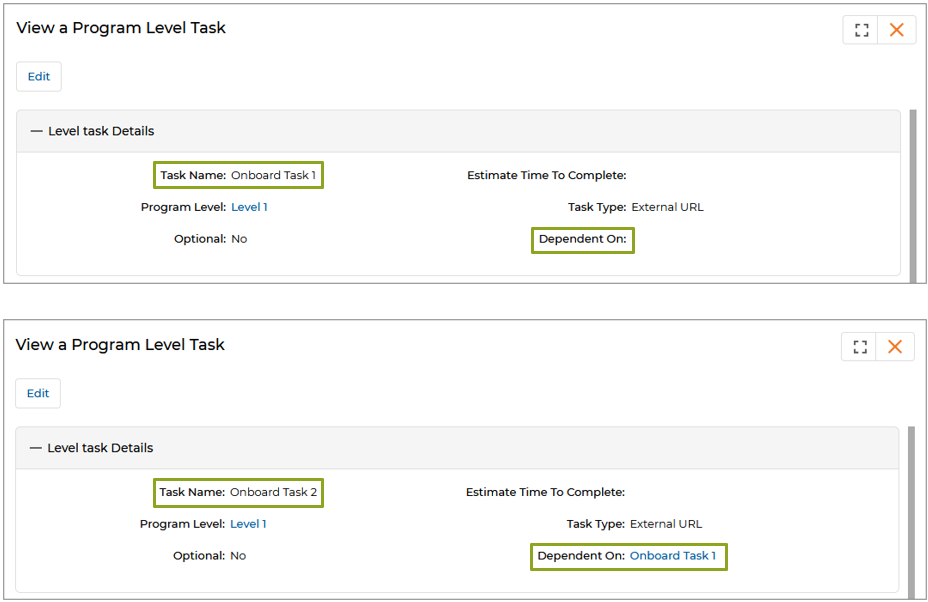
Task: Click 'External URL' value in Onboard Task 1 dialog
Action: click(668, 207)
